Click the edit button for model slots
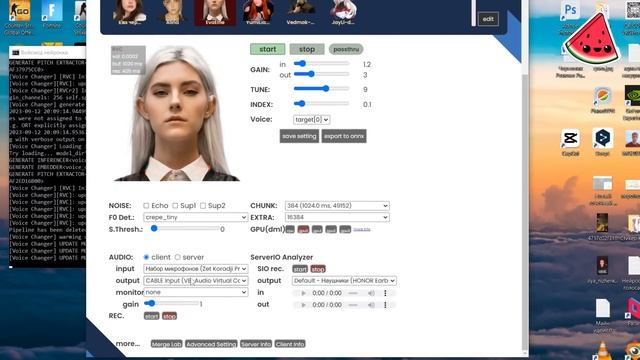The height and width of the screenshot is (360, 640). coord(488,19)
